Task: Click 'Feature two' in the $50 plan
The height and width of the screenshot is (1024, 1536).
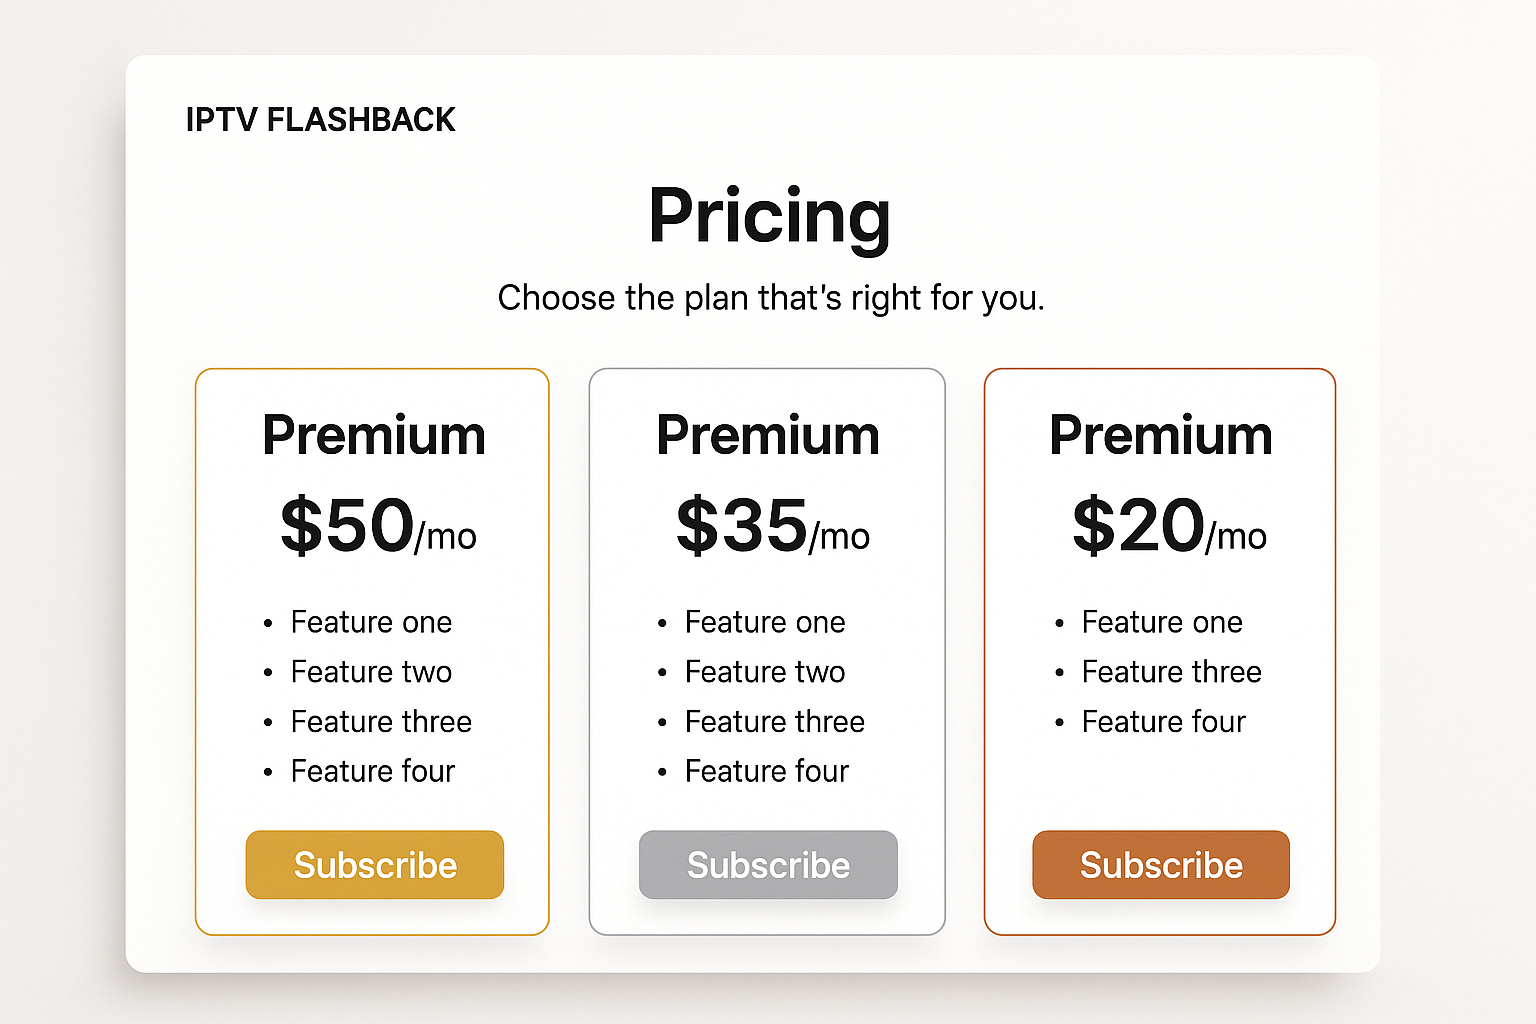Action: (x=371, y=672)
